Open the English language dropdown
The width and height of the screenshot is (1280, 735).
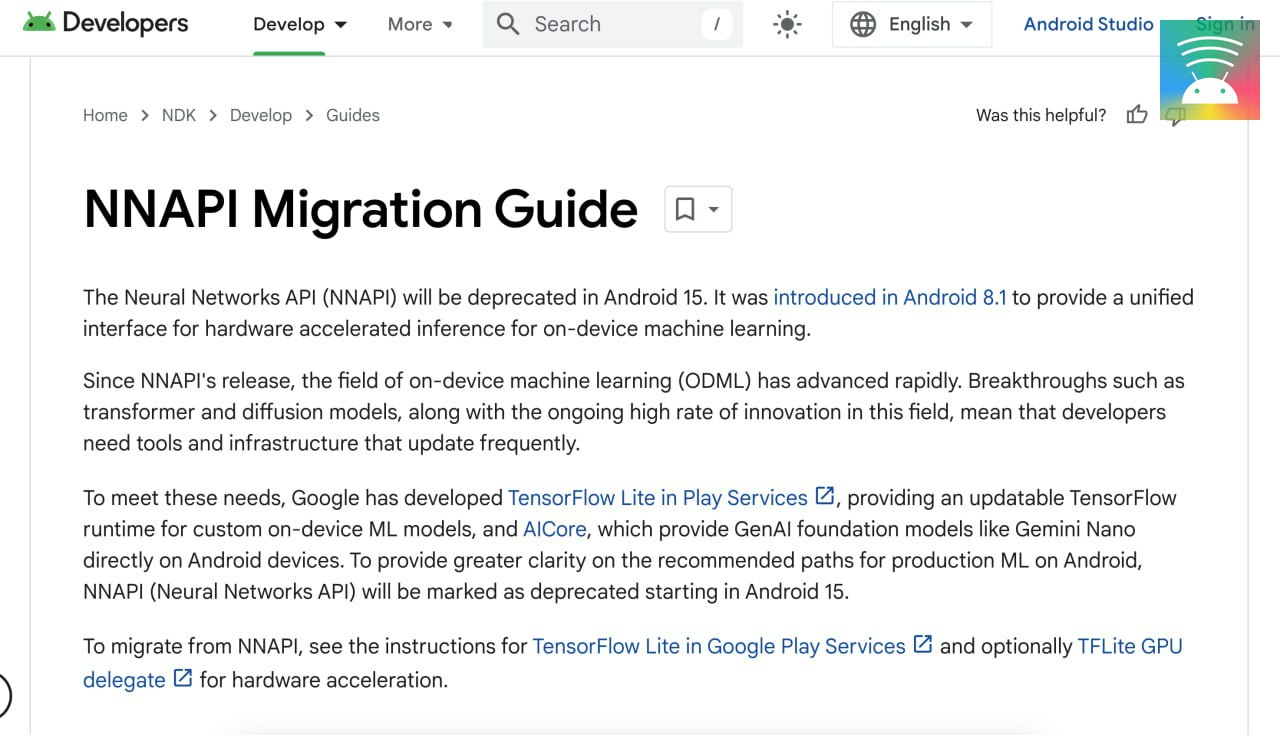(912, 24)
